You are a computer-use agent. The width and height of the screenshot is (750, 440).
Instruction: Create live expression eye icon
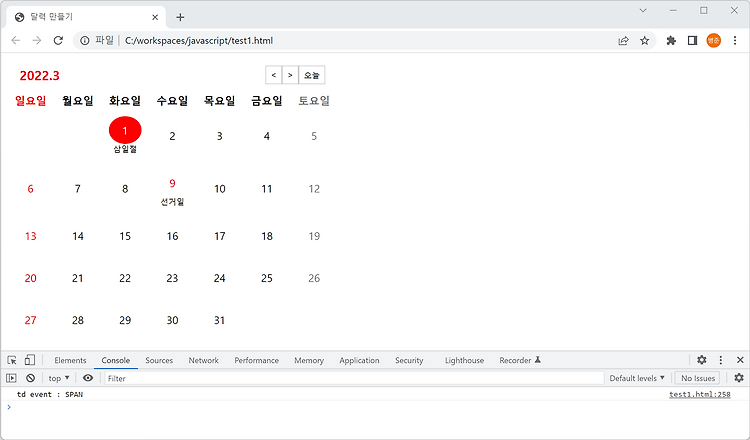pyautogui.click(x=88, y=378)
